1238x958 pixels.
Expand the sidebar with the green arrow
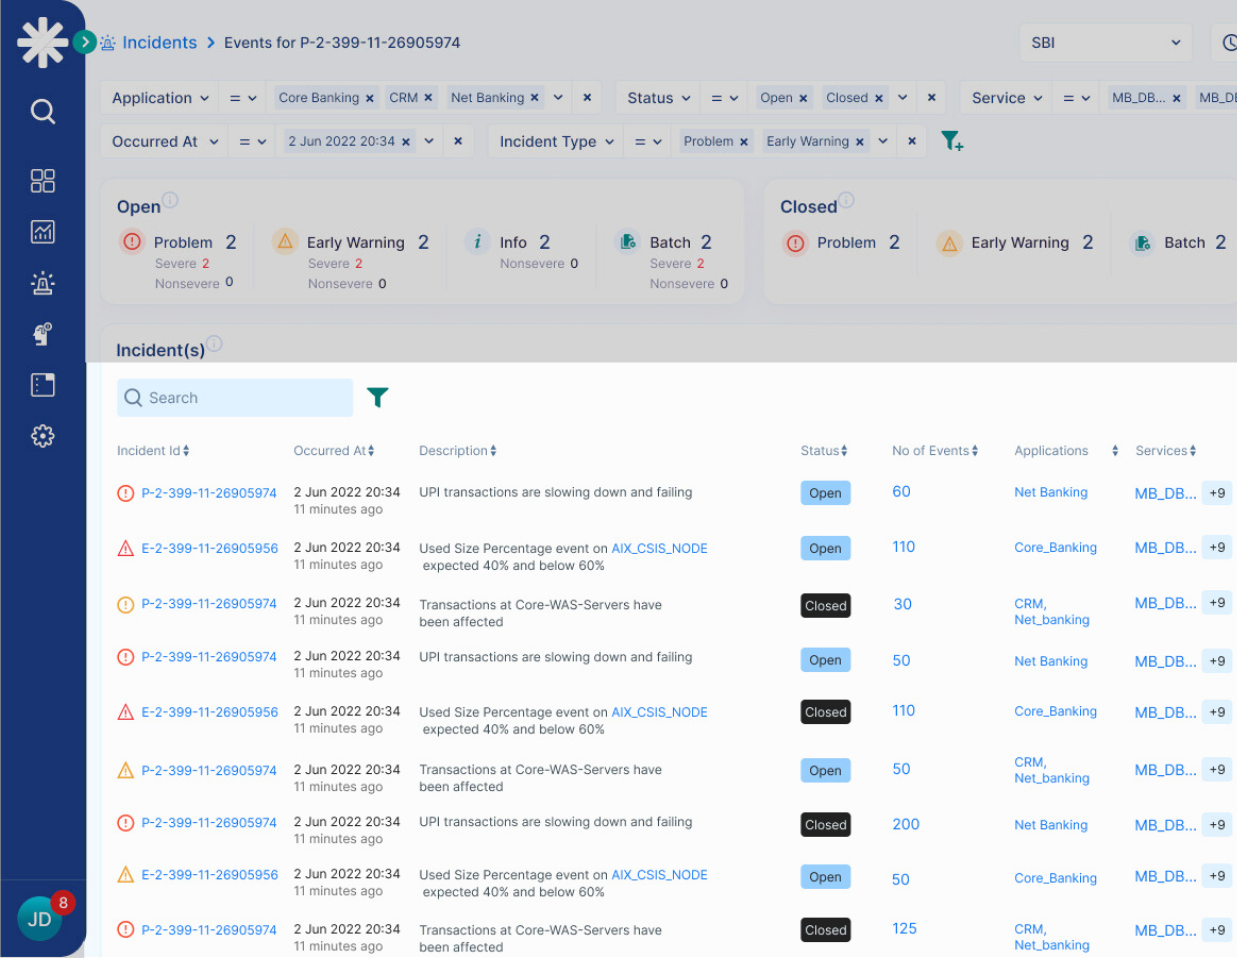(84, 42)
